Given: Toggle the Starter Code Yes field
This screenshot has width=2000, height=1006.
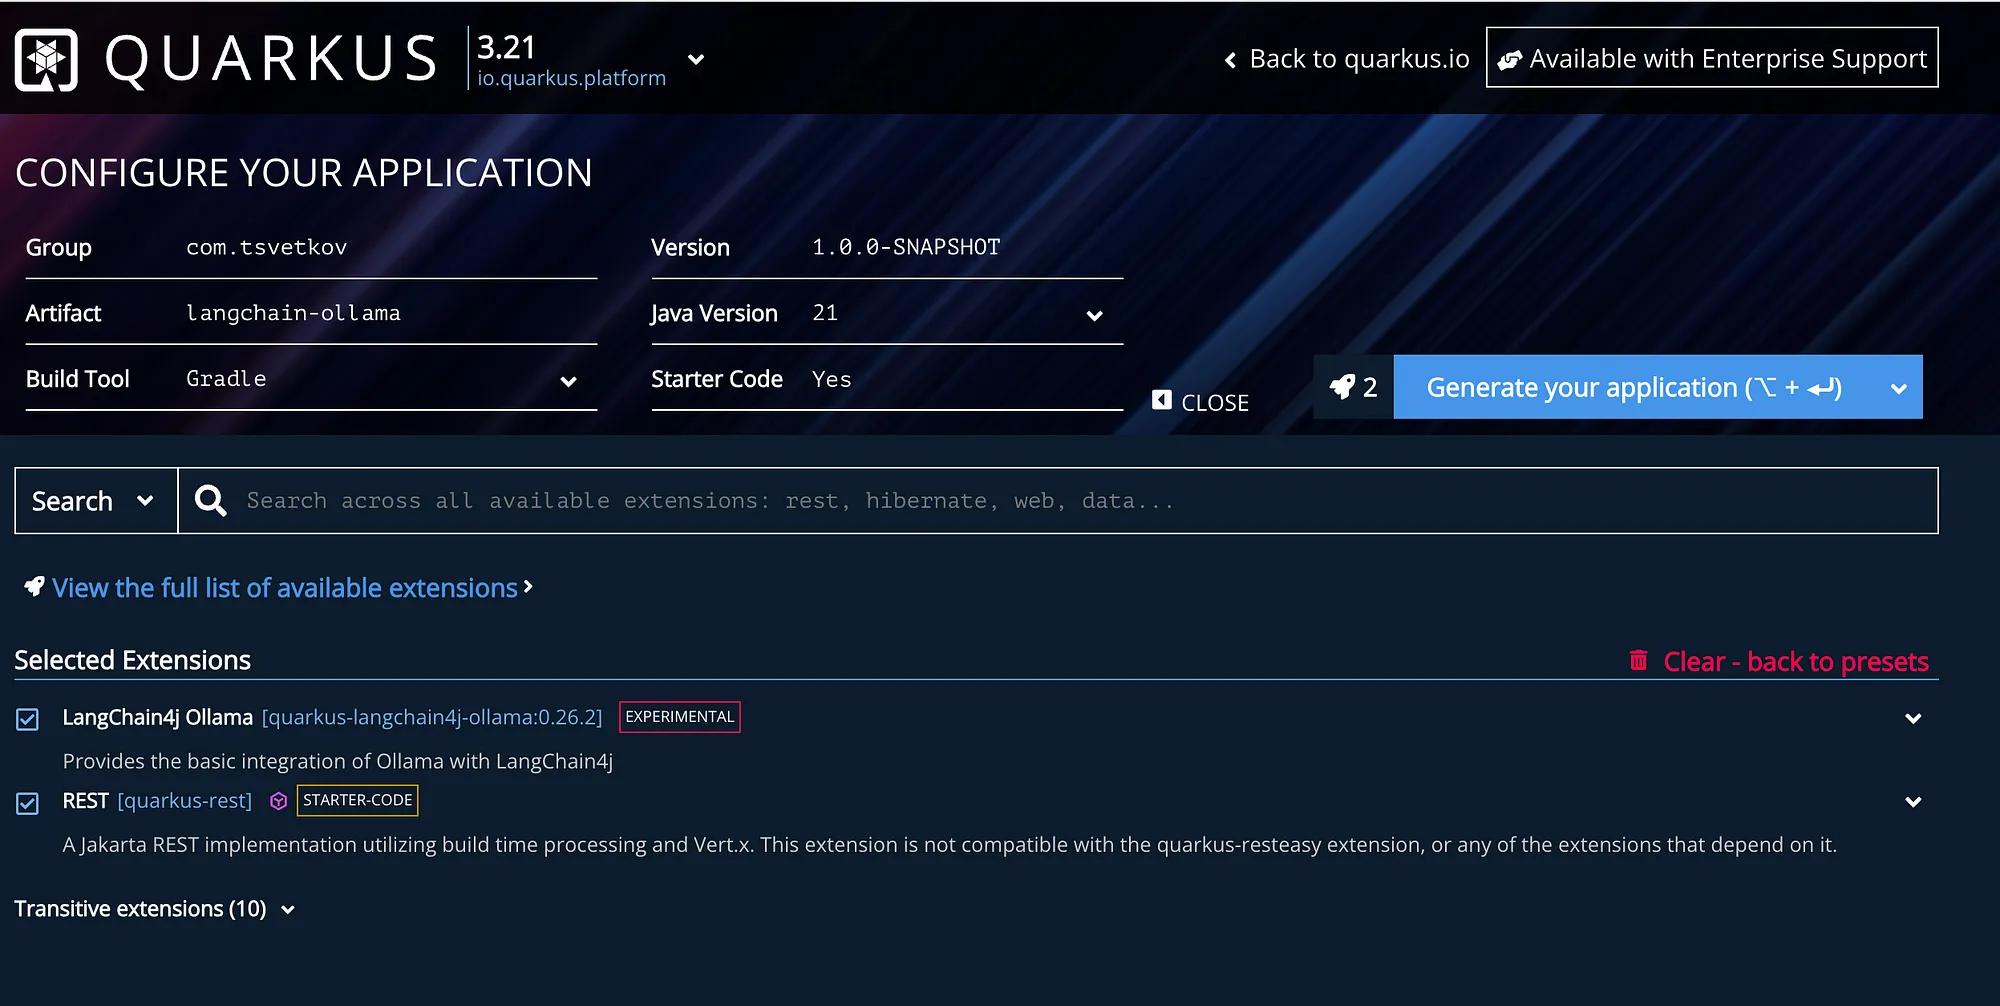Looking at the screenshot, I should [x=966, y=380].
